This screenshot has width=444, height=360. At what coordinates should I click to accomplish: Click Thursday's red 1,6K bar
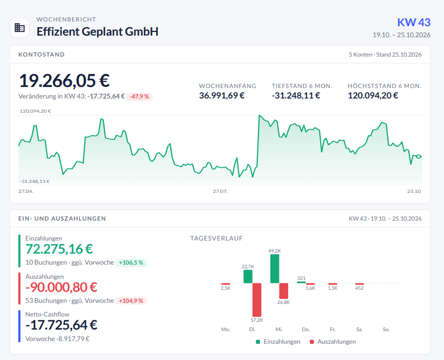[x=310, y=284]
